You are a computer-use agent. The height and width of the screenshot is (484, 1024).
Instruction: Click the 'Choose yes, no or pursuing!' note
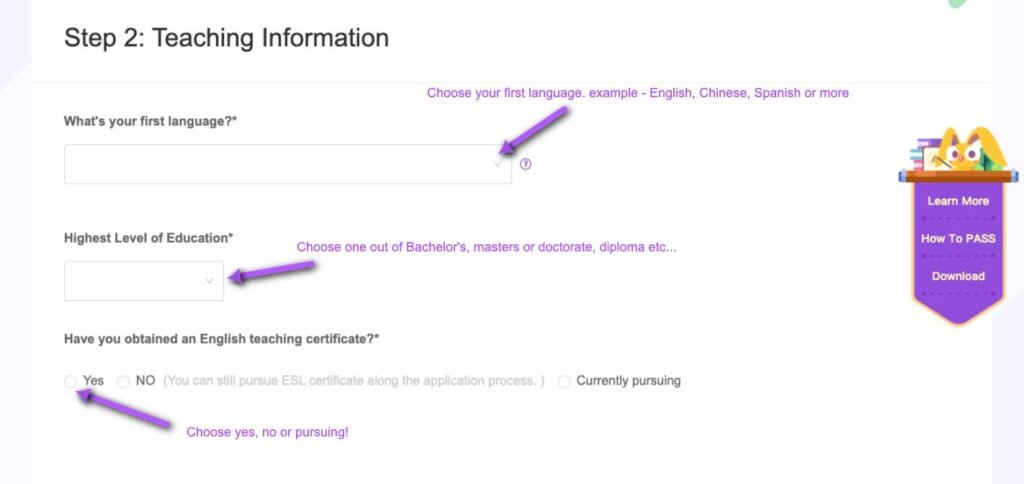coord(267,432)
